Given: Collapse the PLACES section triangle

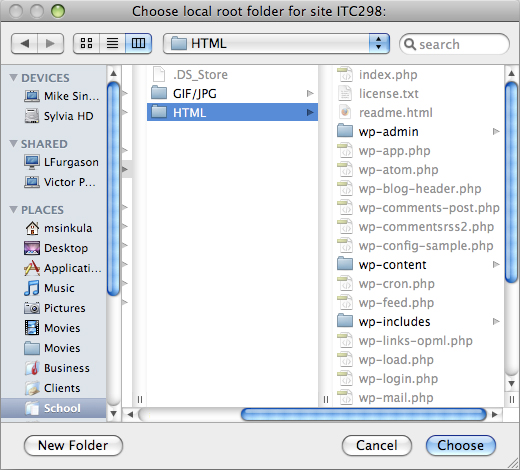Looking at the screenshot, I should (14, 210).
